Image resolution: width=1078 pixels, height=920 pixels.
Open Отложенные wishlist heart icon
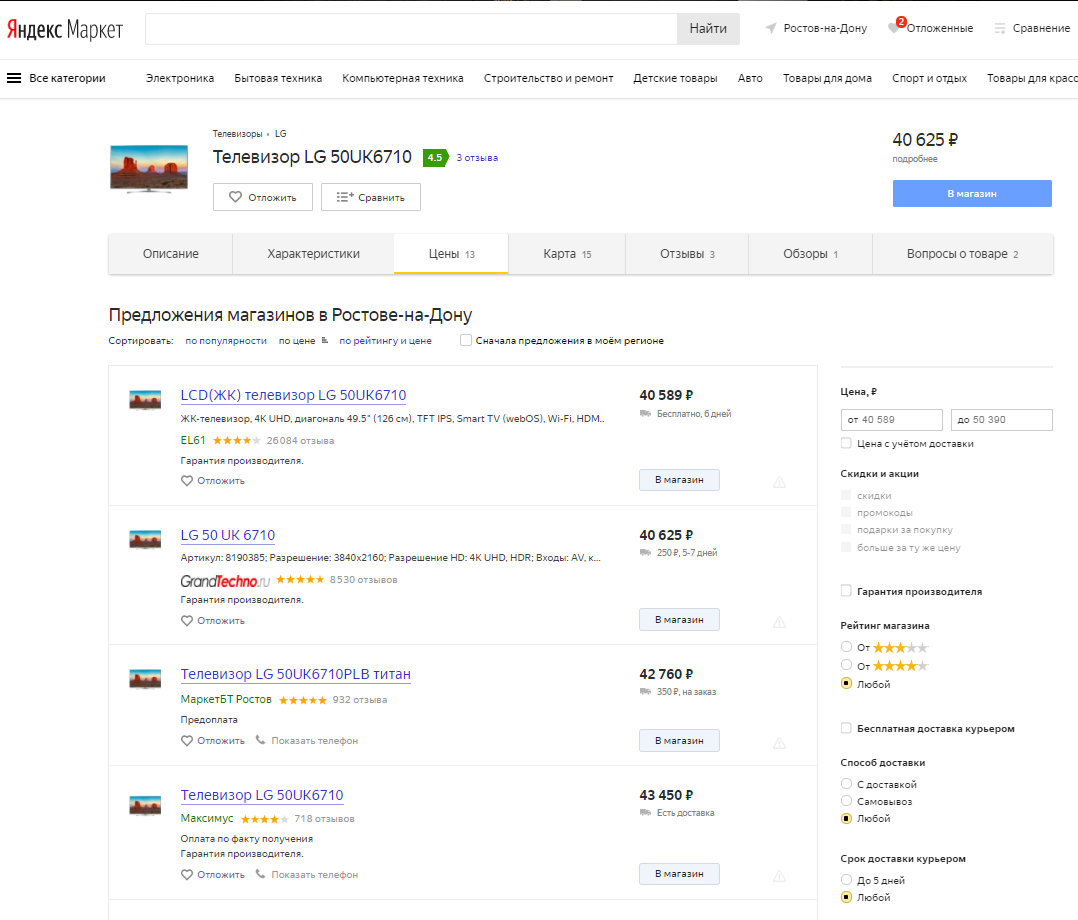click(894, 28)
